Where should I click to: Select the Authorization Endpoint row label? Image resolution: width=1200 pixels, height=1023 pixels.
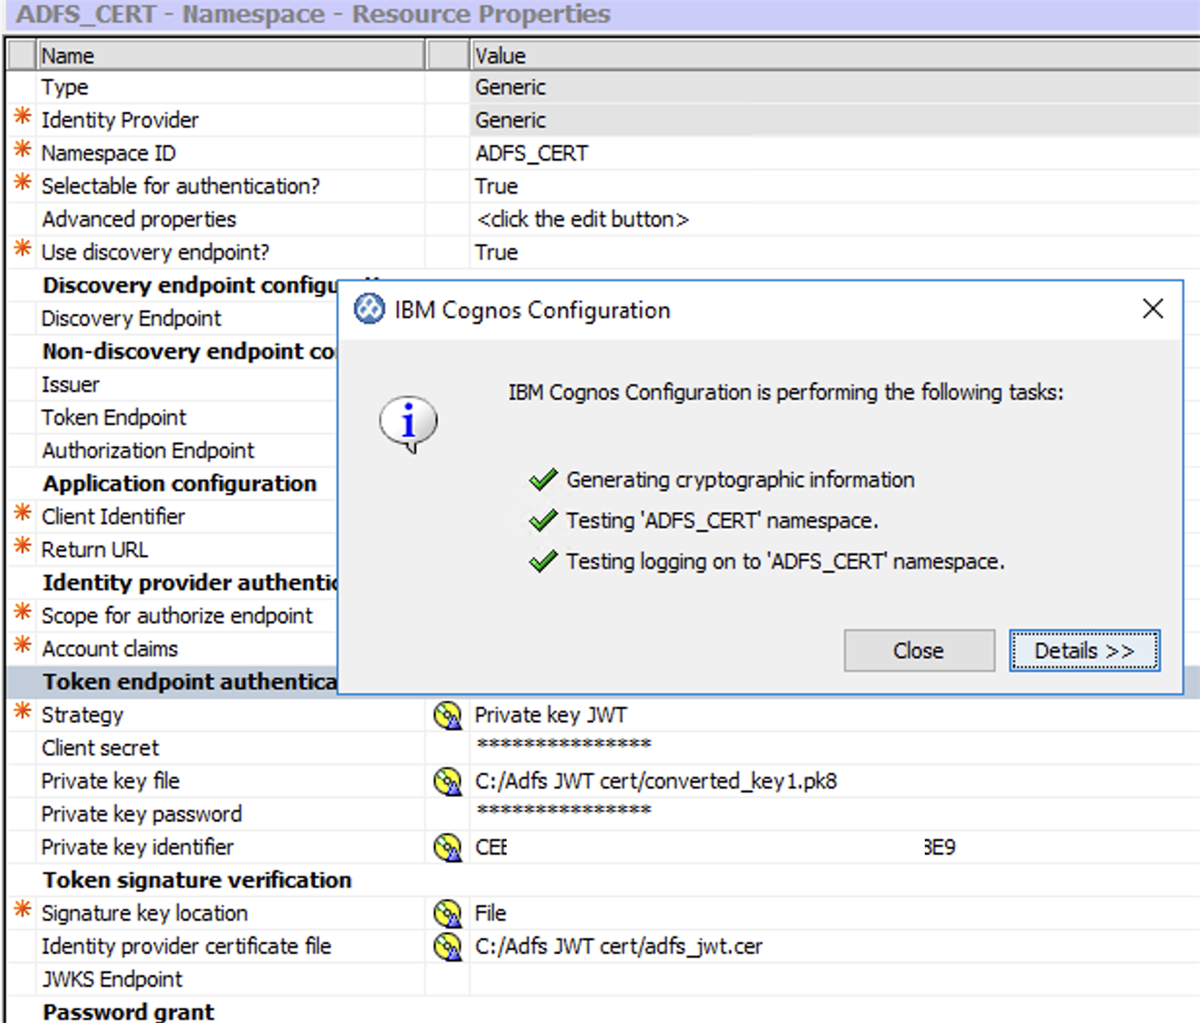pyautogui.click(x=148, y=450)
